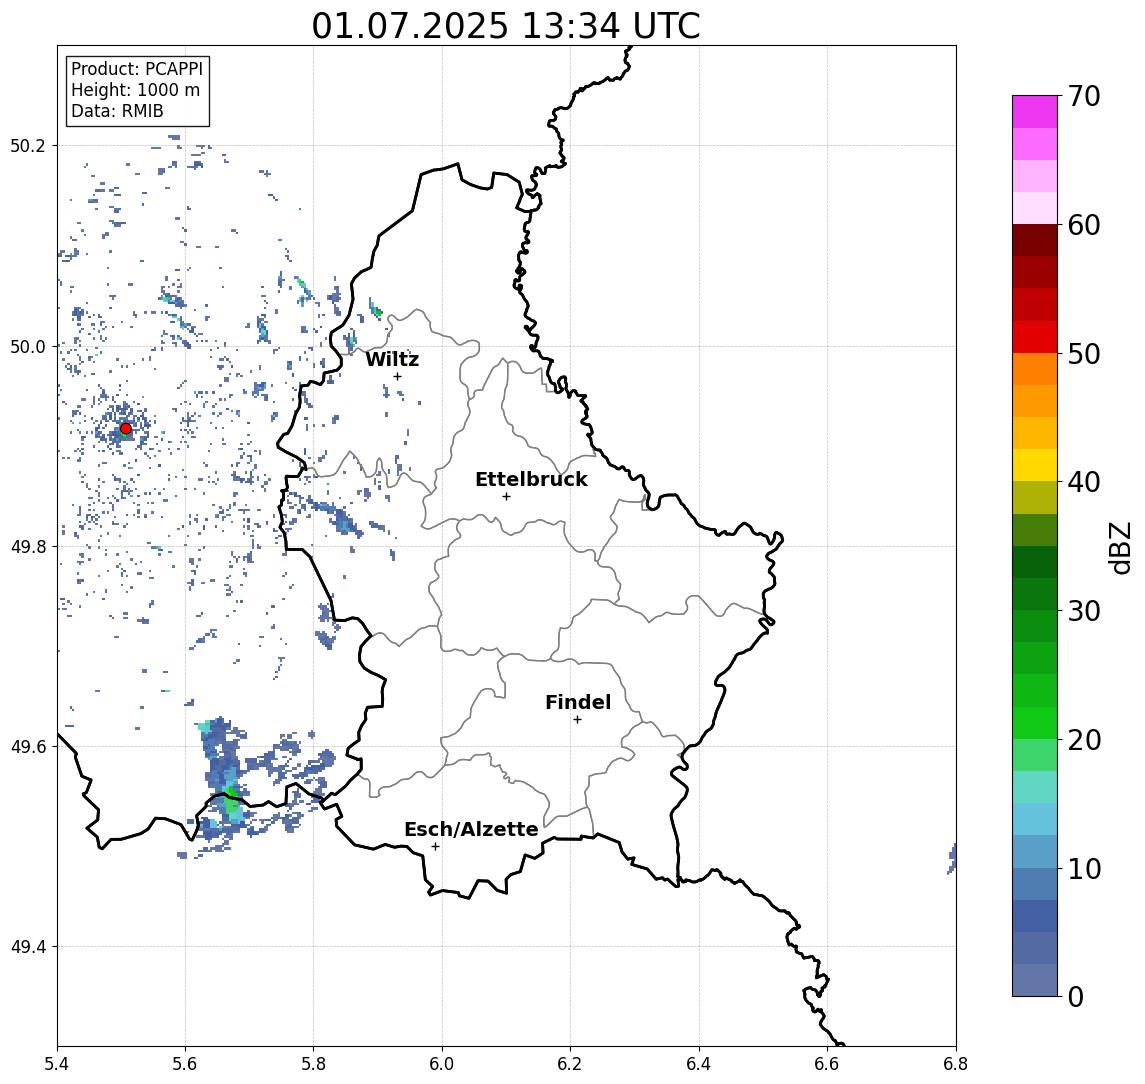
Task: Click the 60 tick label on colorbar
Action: [1084, 226]
